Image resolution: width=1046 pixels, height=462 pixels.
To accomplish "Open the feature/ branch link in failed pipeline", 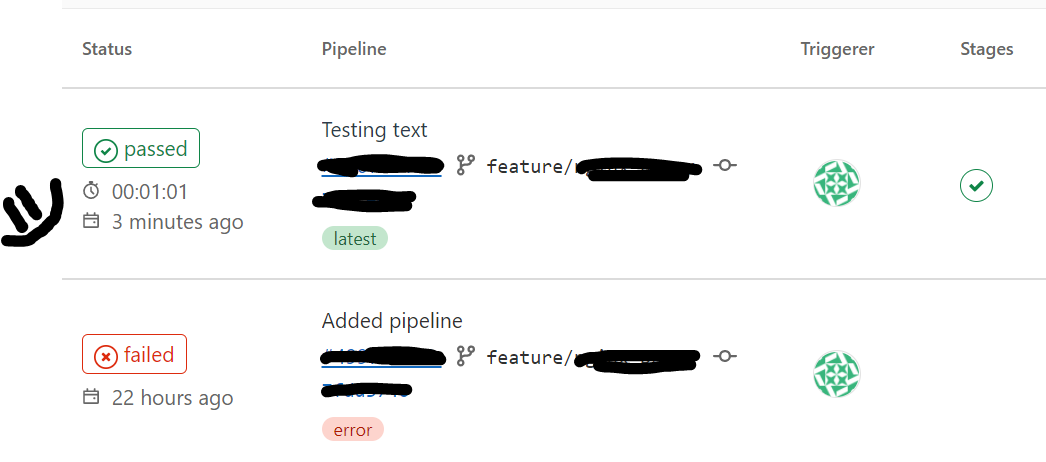I will click(594, 358).
